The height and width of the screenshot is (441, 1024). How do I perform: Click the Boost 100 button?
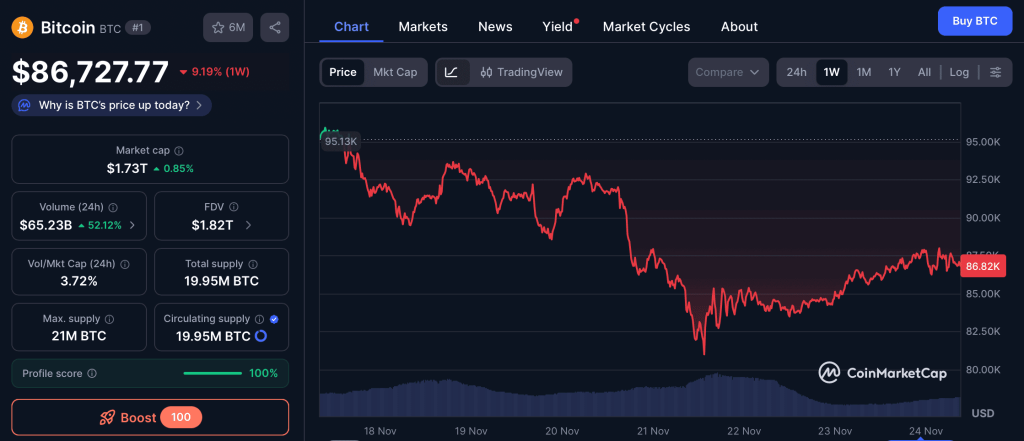point(150,417)
